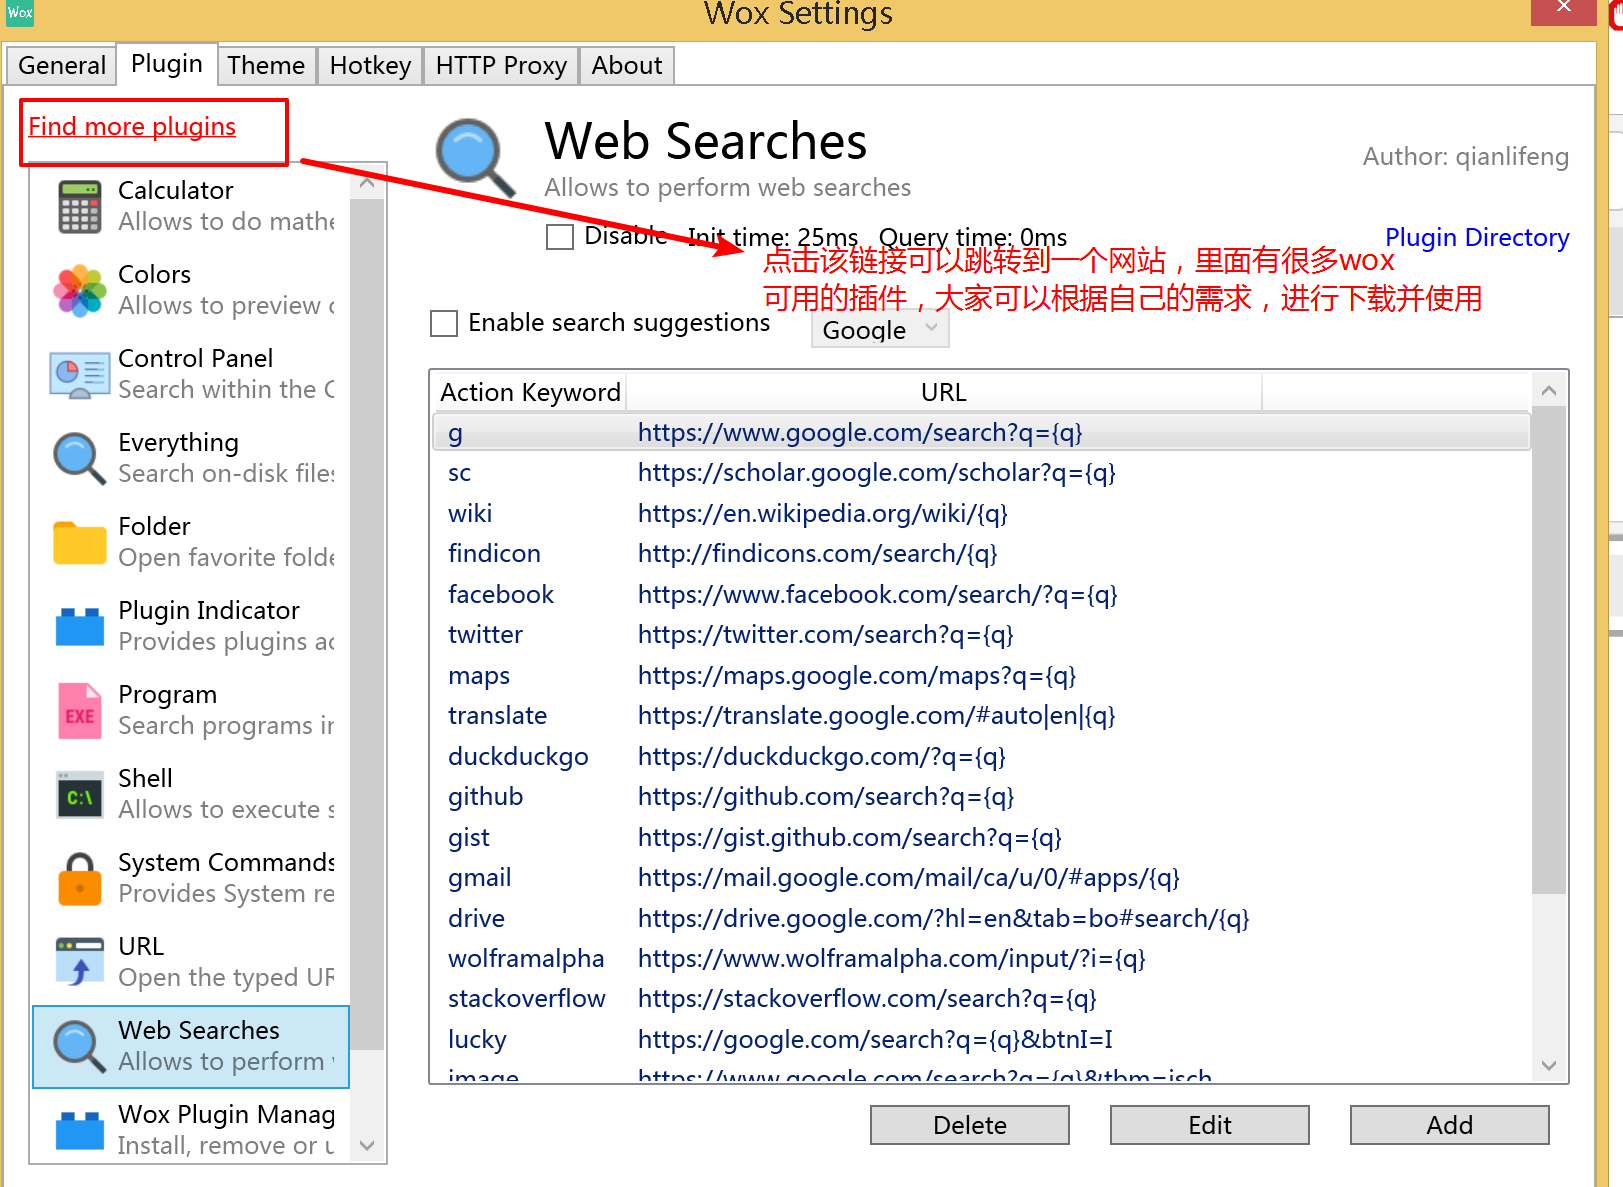Viewport: 1623px width, 1187px height.
Task: Select Shell plugin title in list
Action: 146,778
